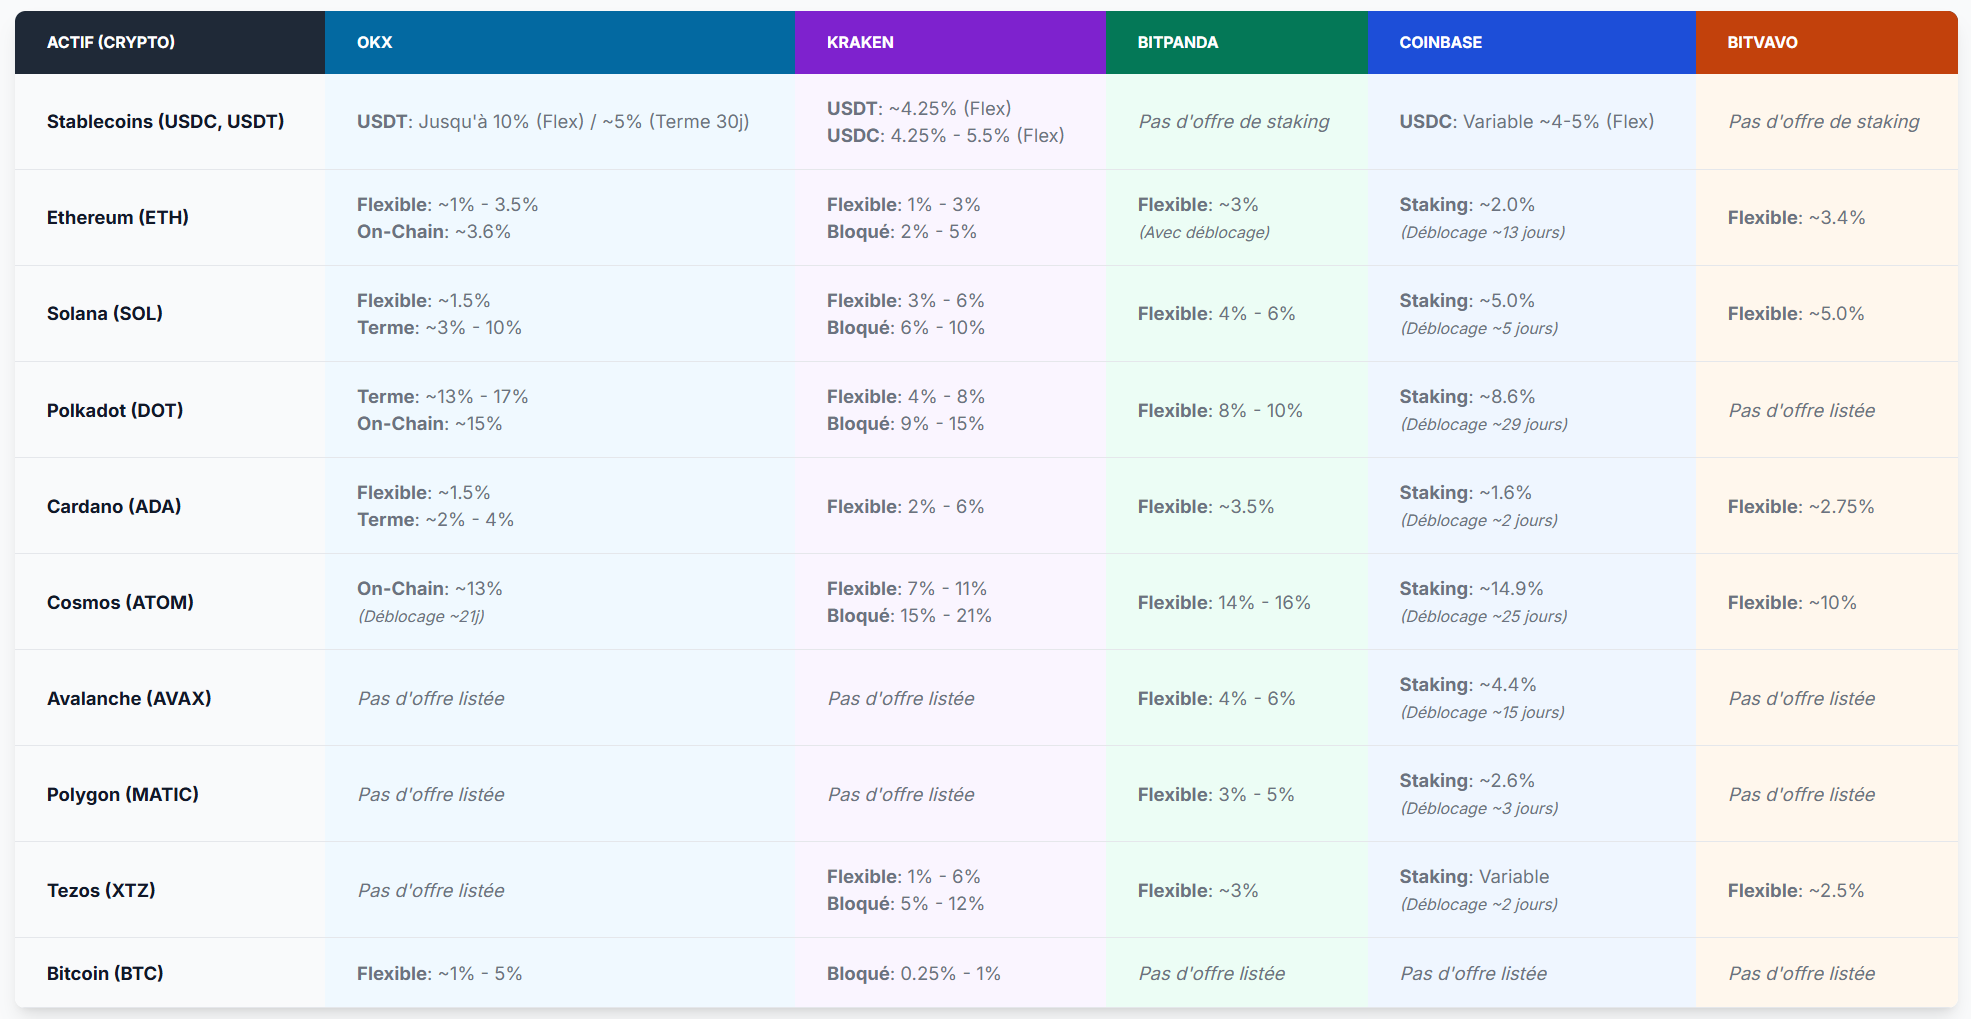Click Kraken Tezos 'Bloqué: 5% - 12%'

(x=906, y=904)
